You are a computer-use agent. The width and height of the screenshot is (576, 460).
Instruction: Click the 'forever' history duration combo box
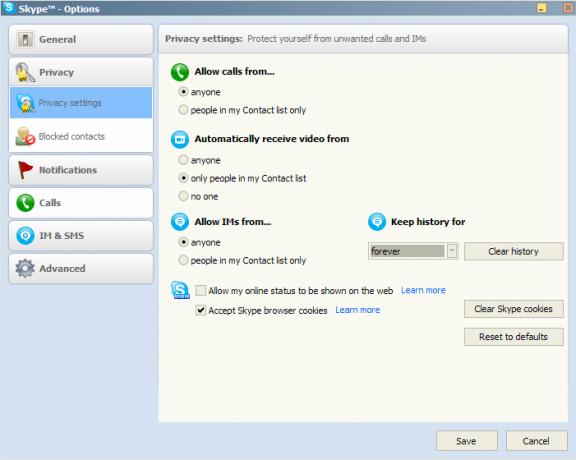click(x=413, y=251)
